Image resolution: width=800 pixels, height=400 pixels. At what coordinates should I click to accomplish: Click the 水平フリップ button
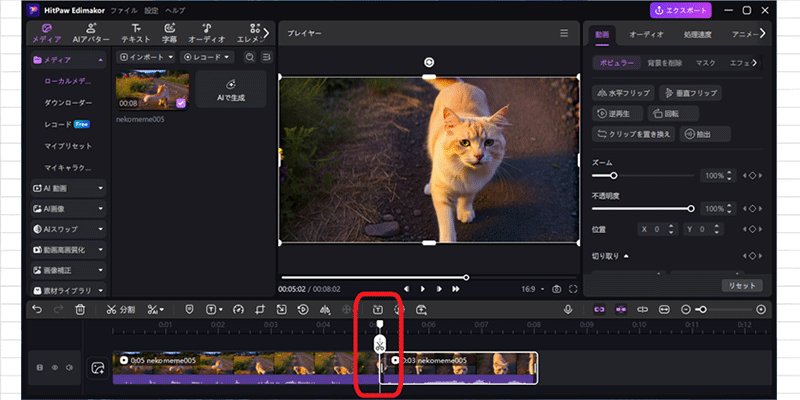(x=623, y=93)
